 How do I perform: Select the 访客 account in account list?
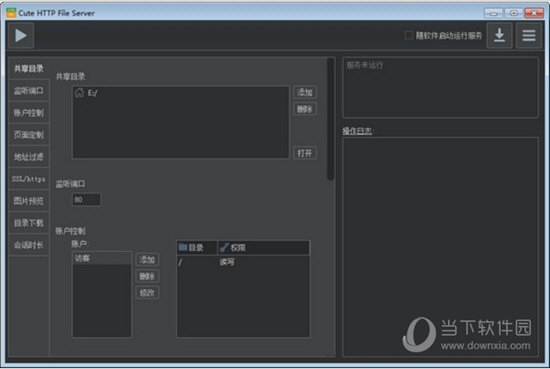(102, 259)
